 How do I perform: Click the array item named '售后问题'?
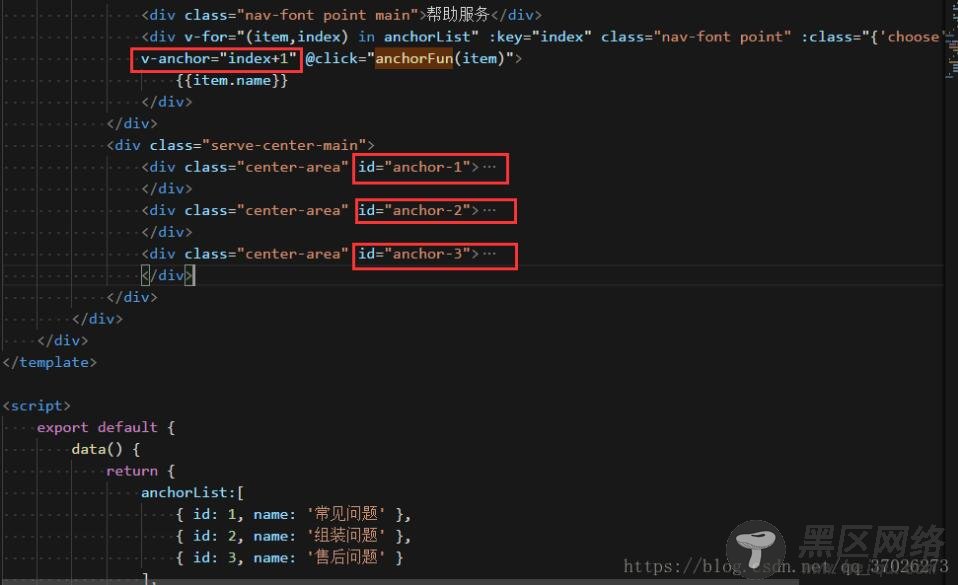tap(290, 557)
